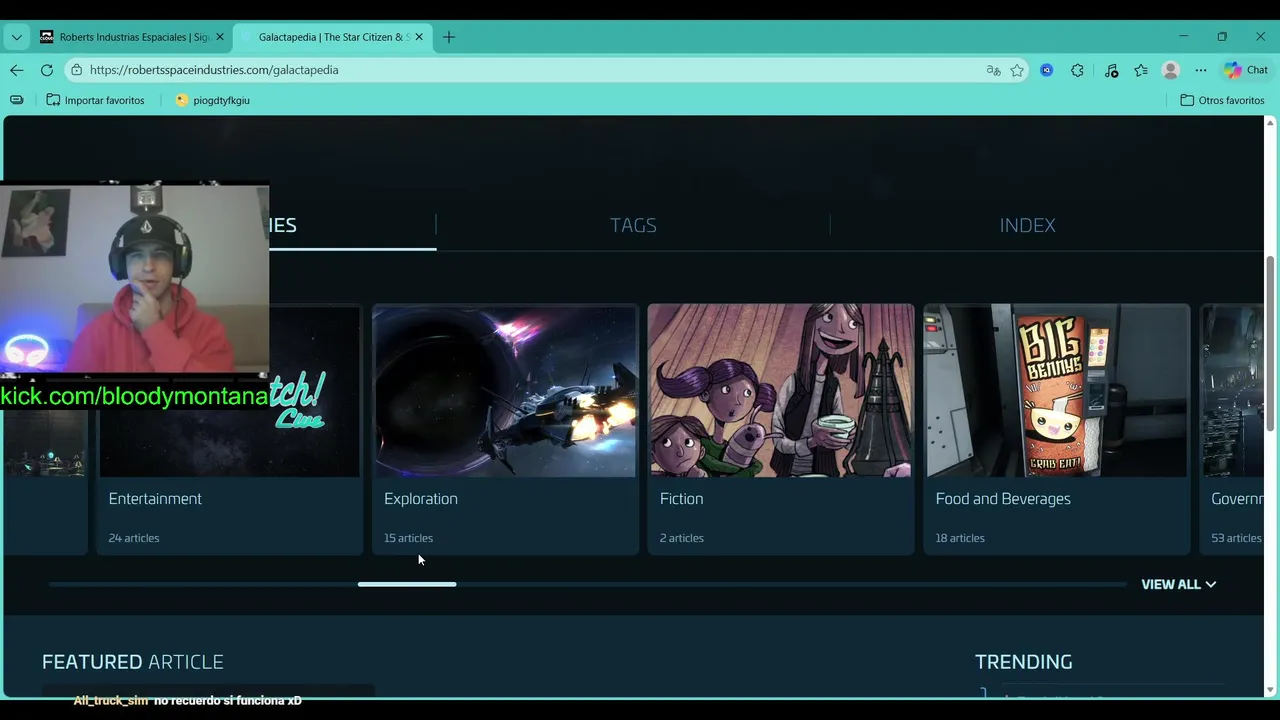Switch to the TAGS tab
Viewport: 1280px width, 720px height.
point(633,225)
